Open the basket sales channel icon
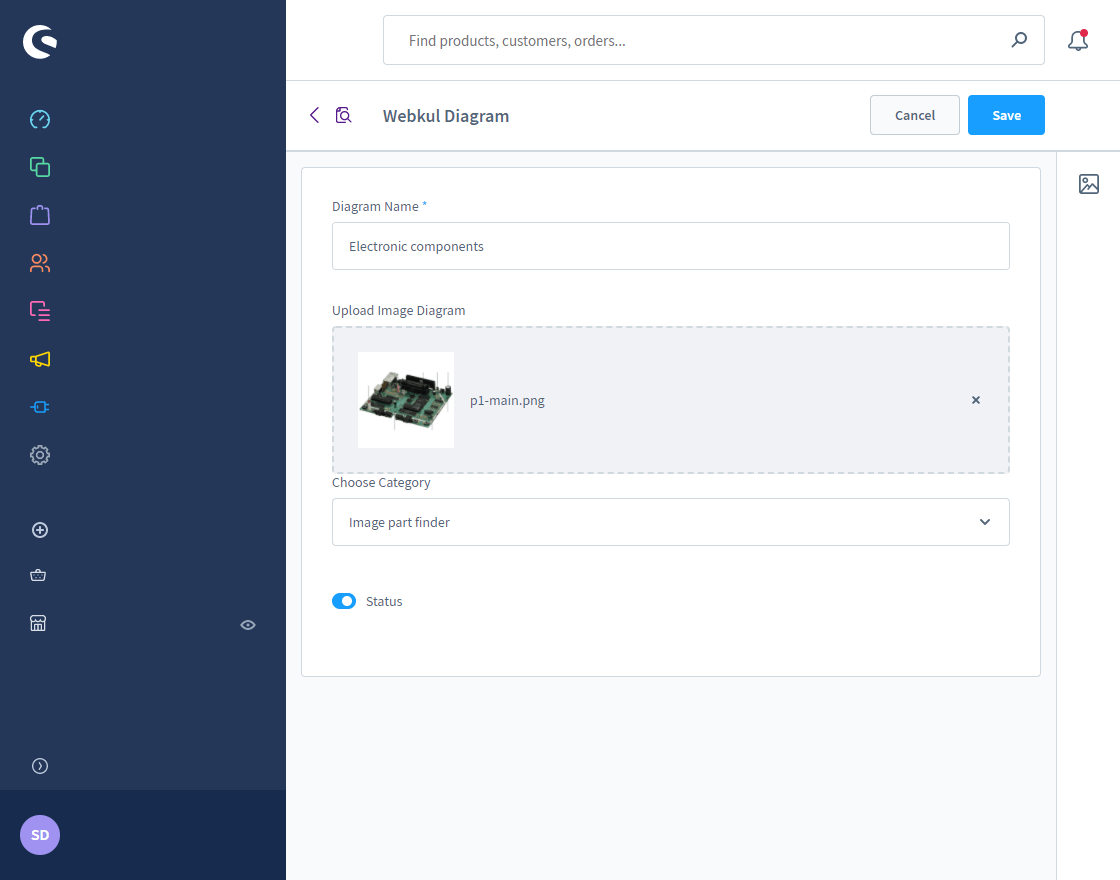The image size is (1120, 880). (39, 575)
